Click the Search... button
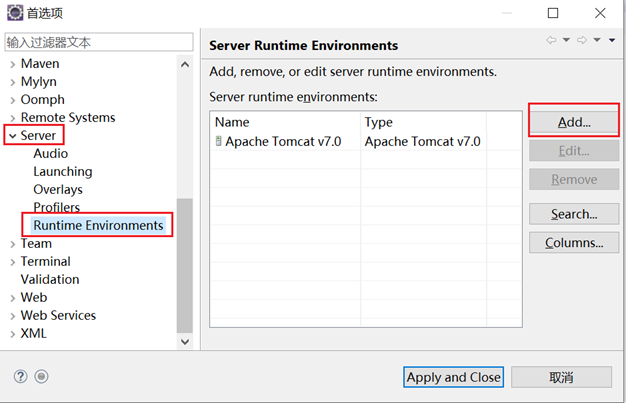The height and width of the screenshot is (403, 626). click(574, 214)
